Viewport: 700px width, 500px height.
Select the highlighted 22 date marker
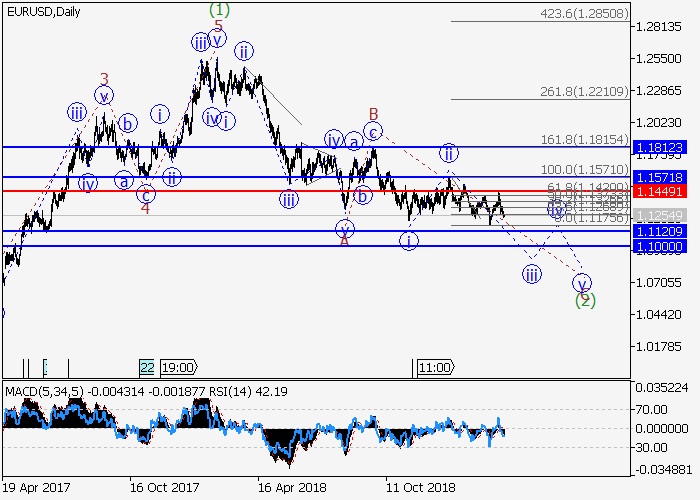coord(147,367)
